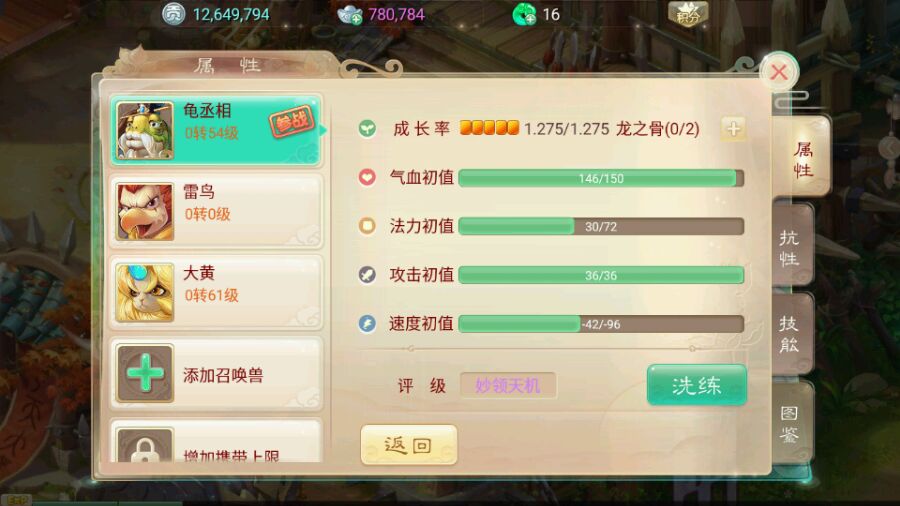Click the 速度初值 progress bar
The image size is (900, 506).
(601, 324)
